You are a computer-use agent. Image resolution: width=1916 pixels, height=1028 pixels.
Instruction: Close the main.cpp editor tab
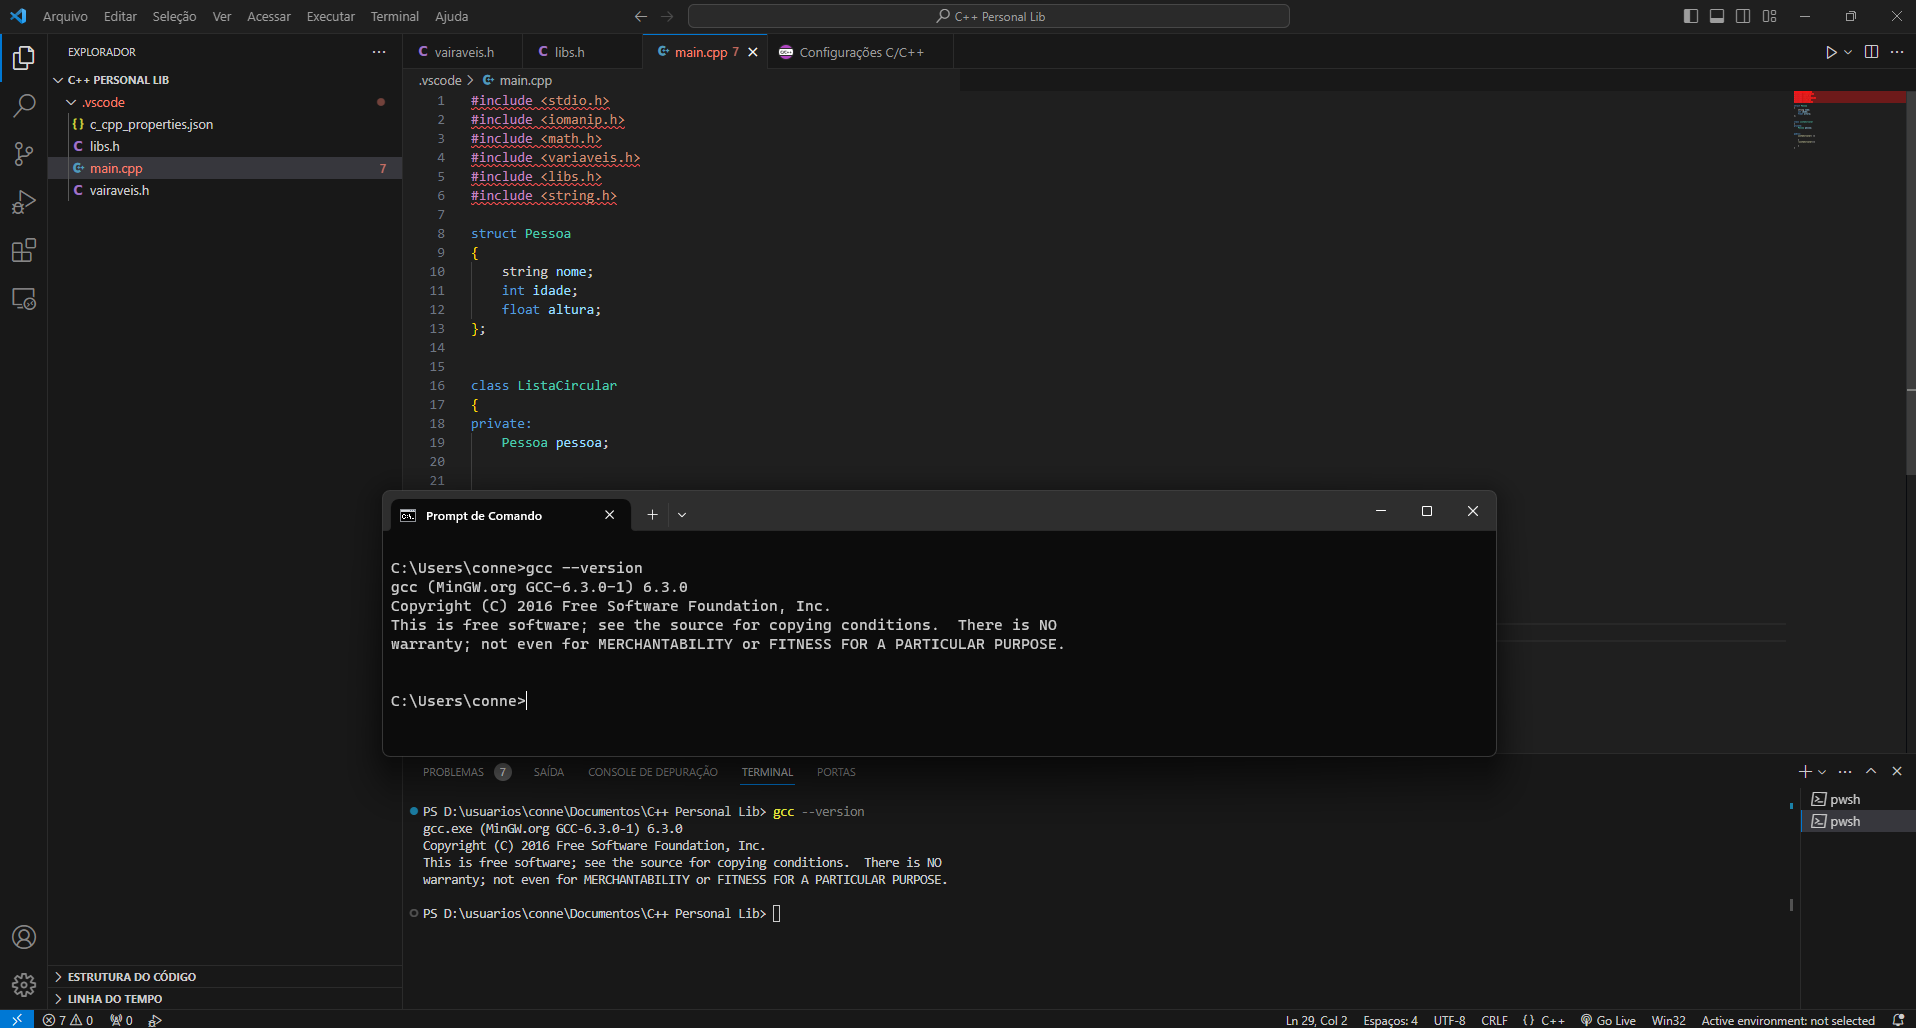coord(753,52)
